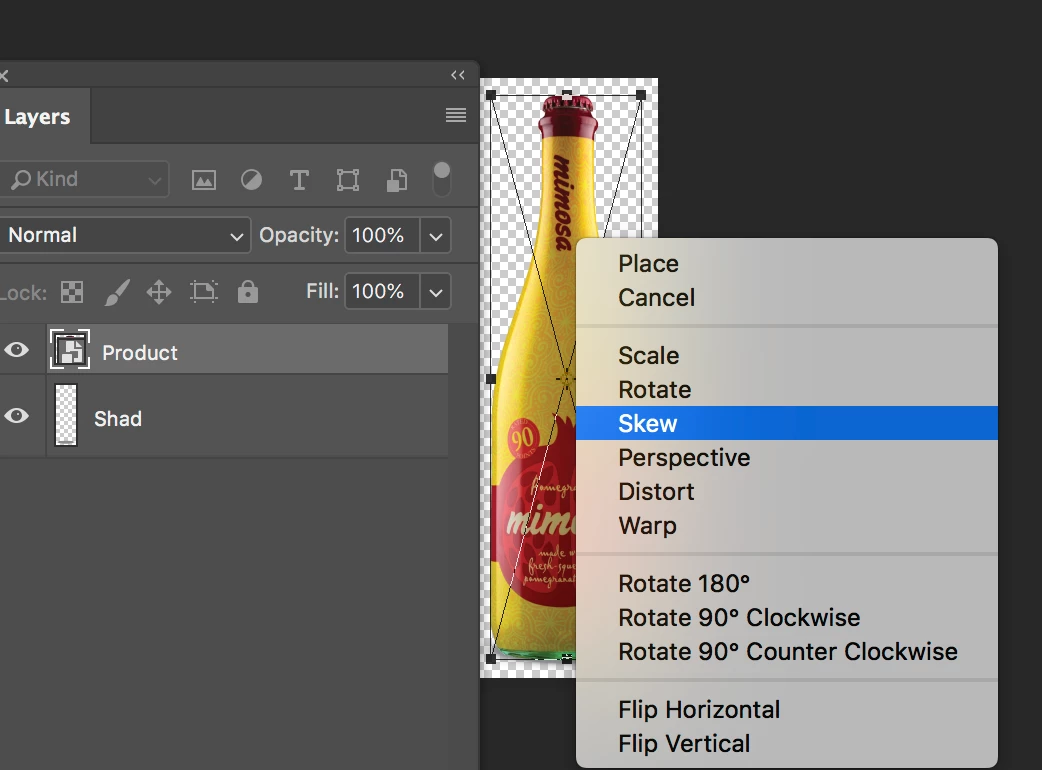Click left-middle transform handle
The image size is (1042, 770).
coord(491,379)
